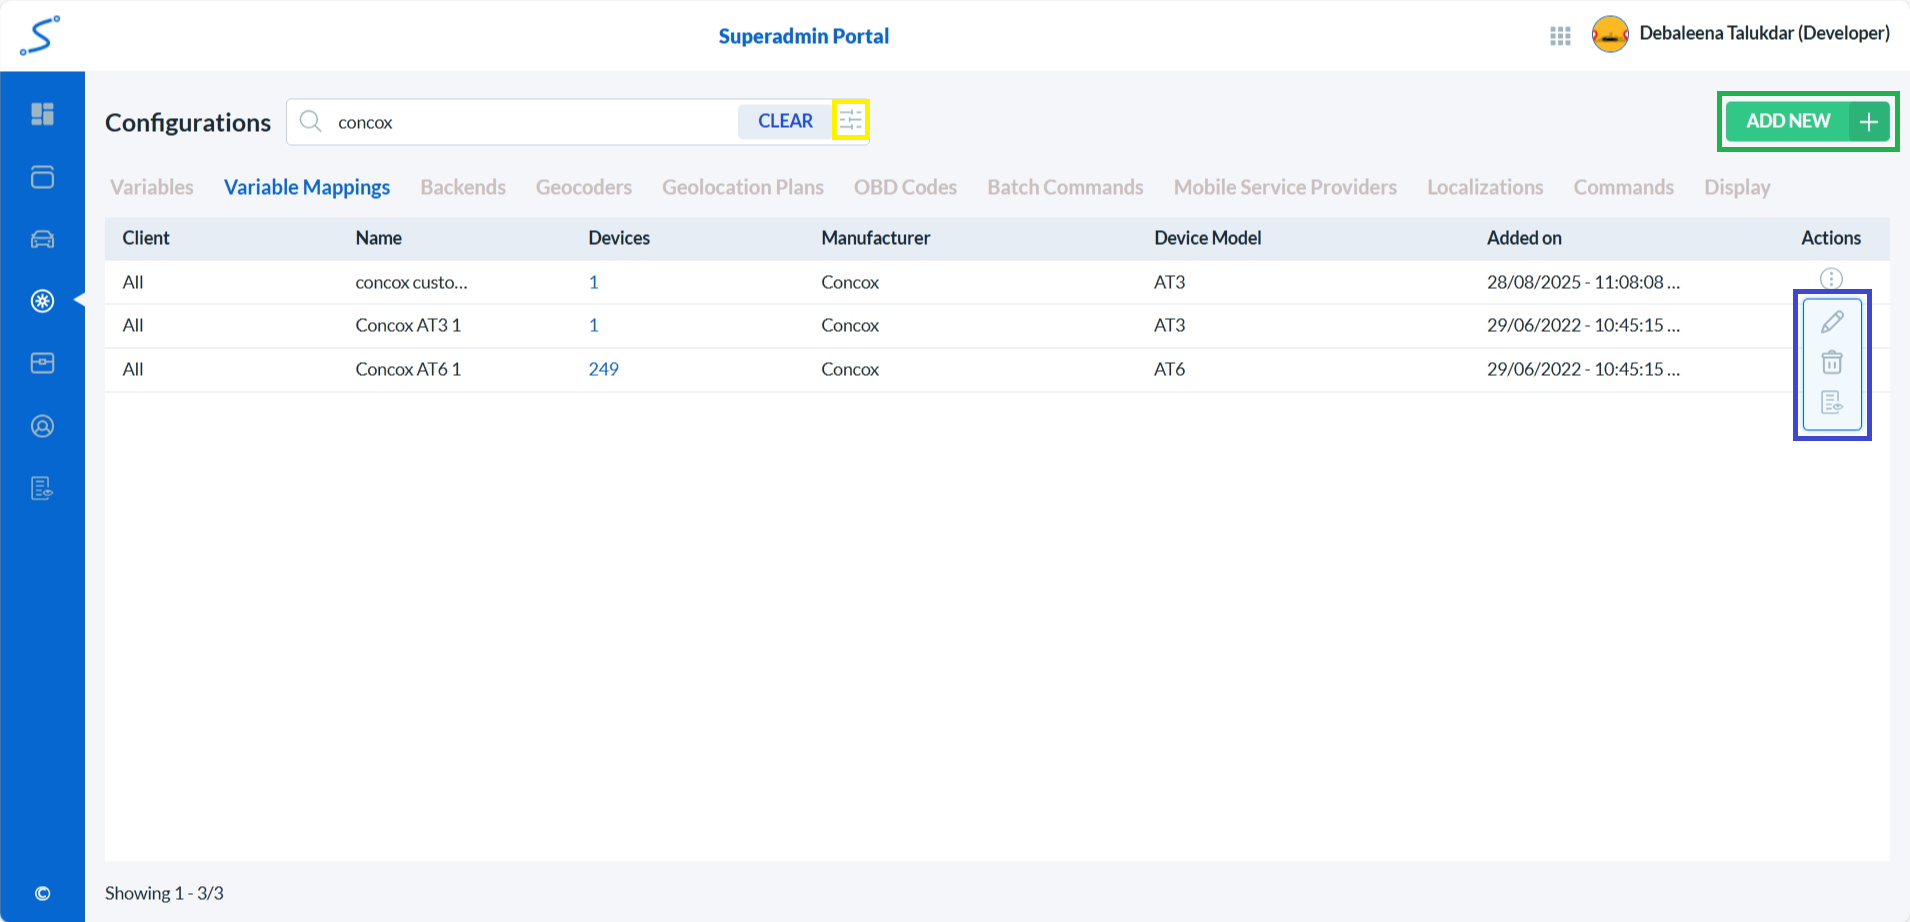
Task: Select the vehicles icon in the sidebar
Action: coord(42,239)
